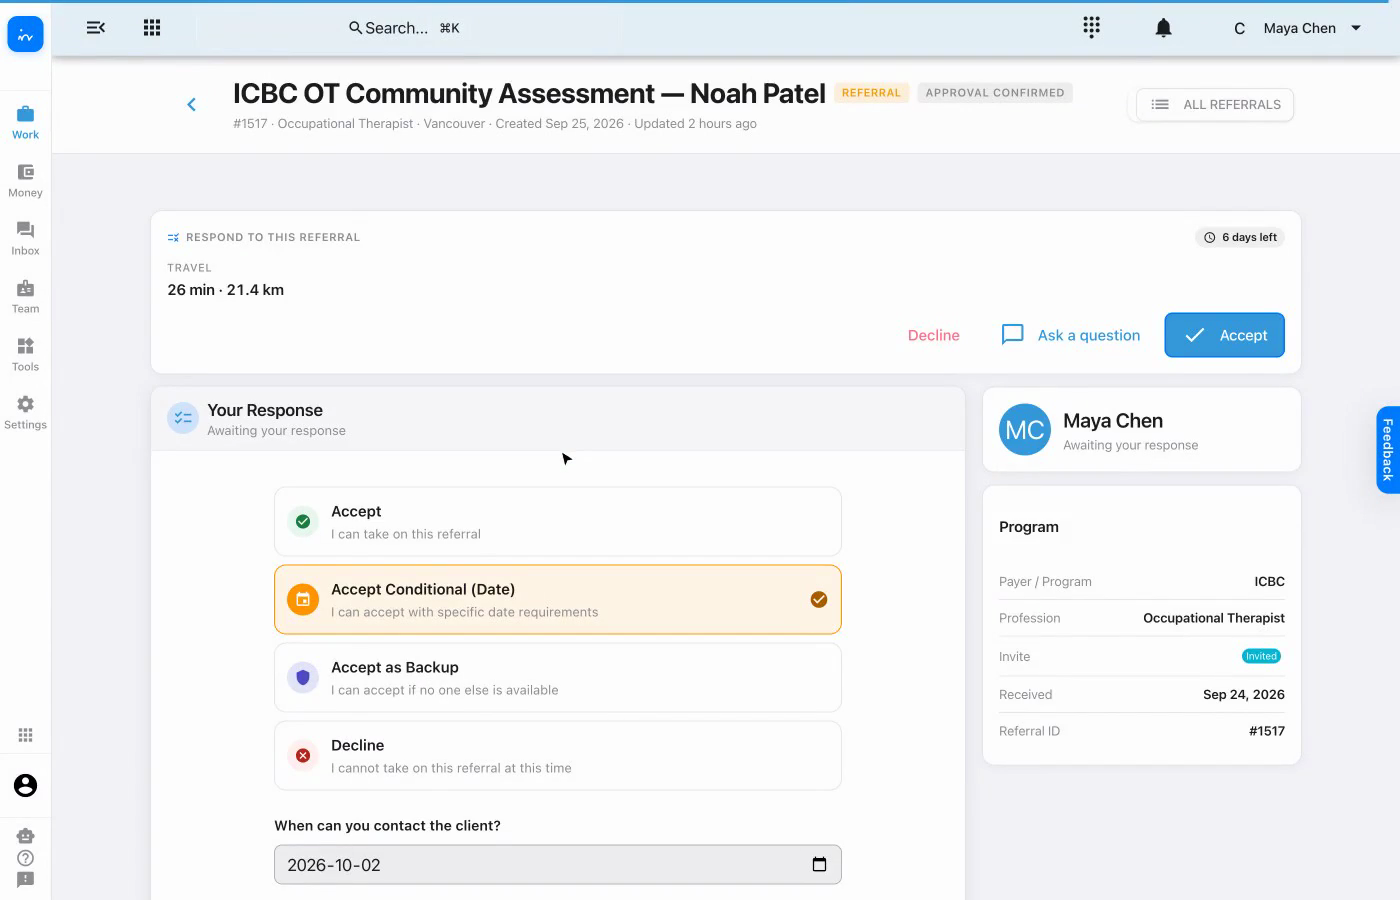The image size is (1400, 900).
Task: Click the ICBC payer value
Action: (1270, 582)
